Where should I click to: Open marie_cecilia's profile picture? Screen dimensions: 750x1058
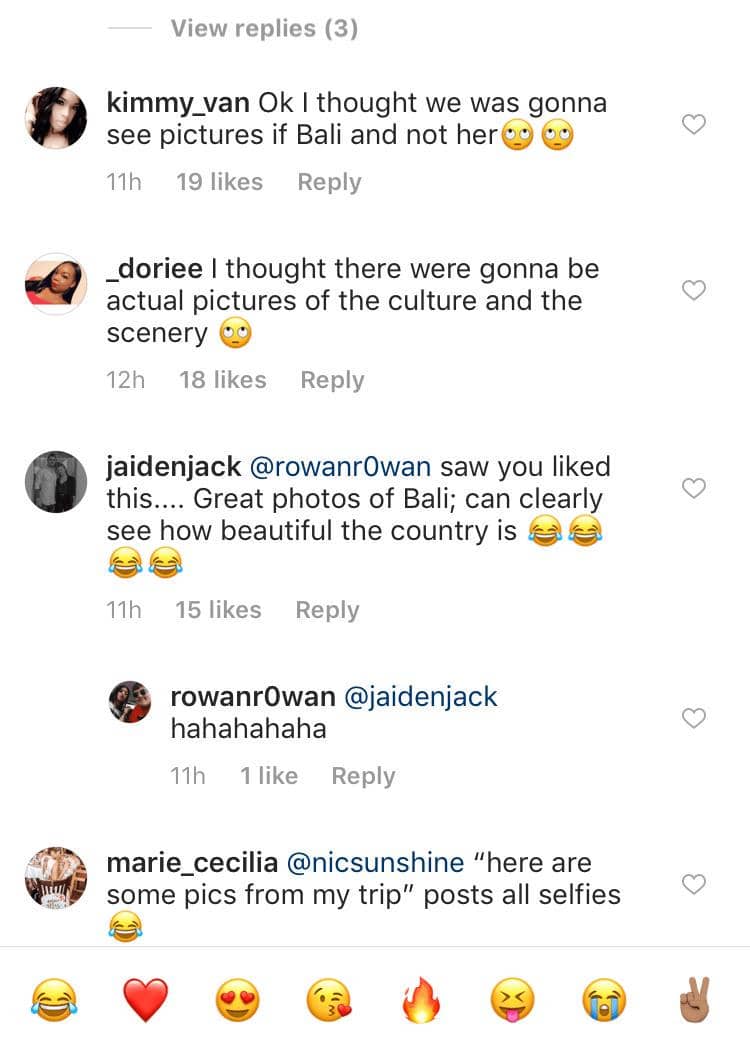(x=56, y=878)
